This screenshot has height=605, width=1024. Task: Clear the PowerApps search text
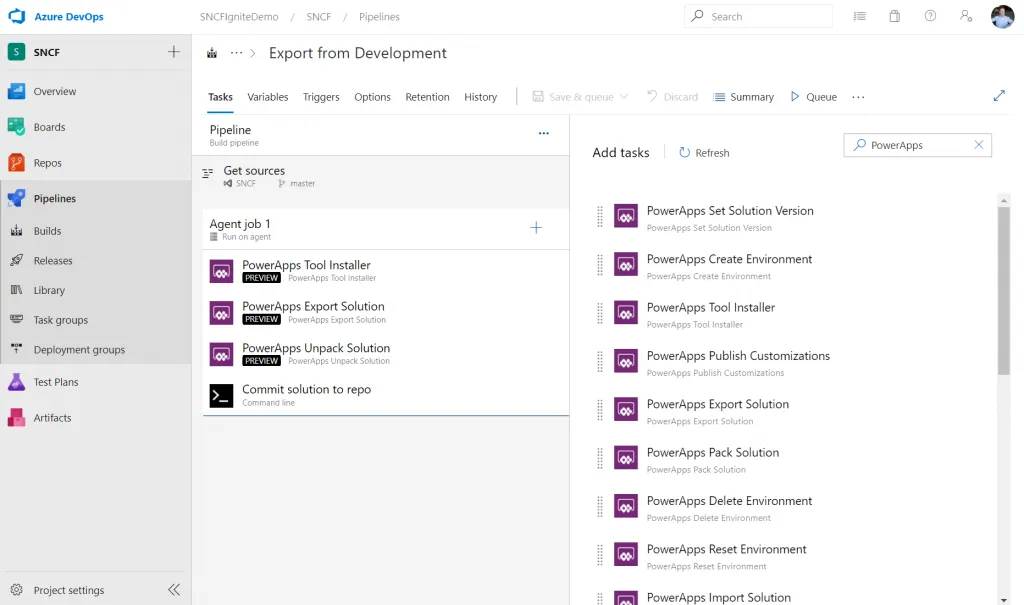tap(978, 145)
